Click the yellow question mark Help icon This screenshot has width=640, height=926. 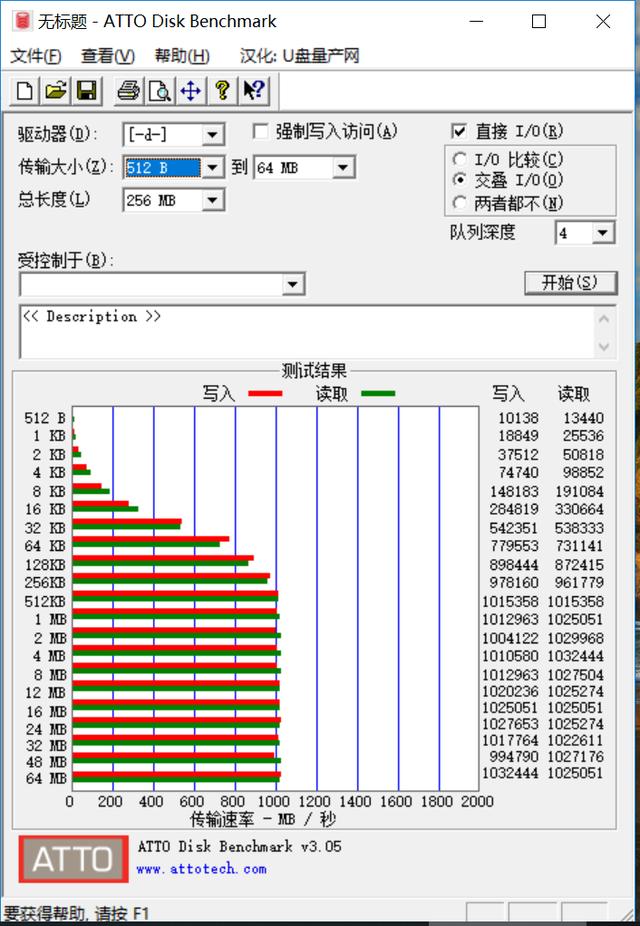pos(222,90)
